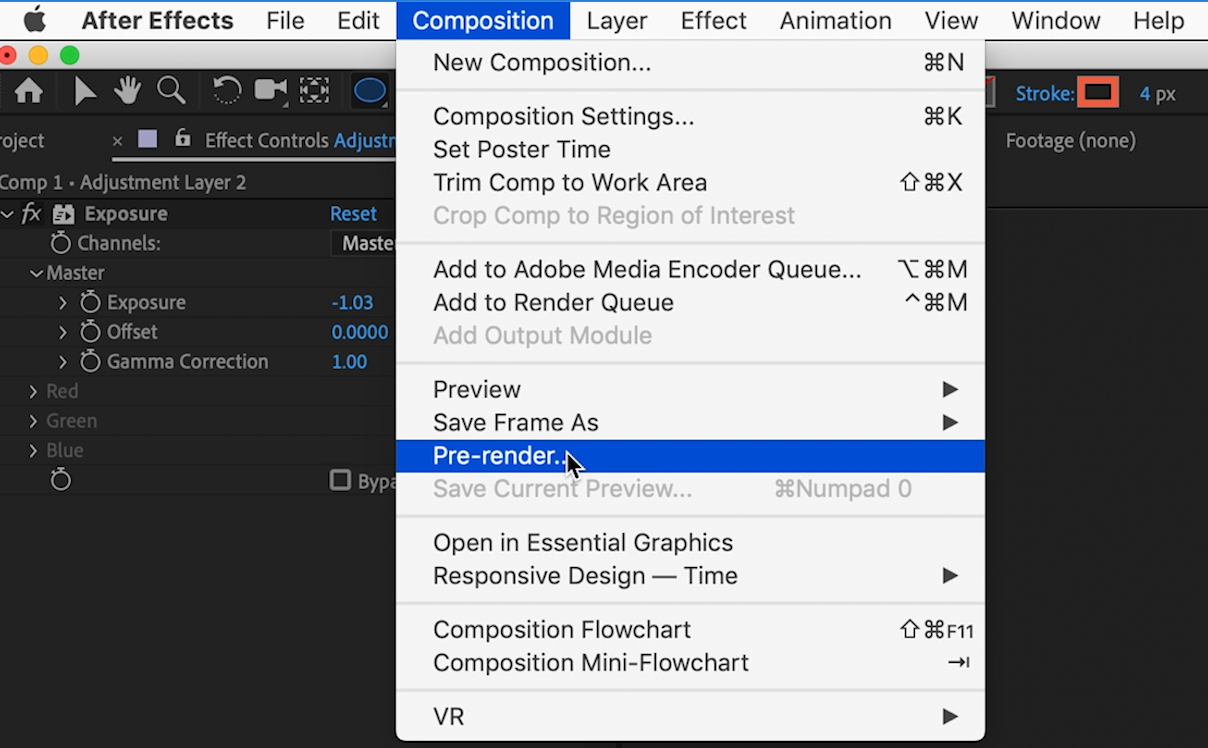The height and width of the screenshot is (748, 1208).
Task: Activate the Zoom tool
Action: (171, 90)
